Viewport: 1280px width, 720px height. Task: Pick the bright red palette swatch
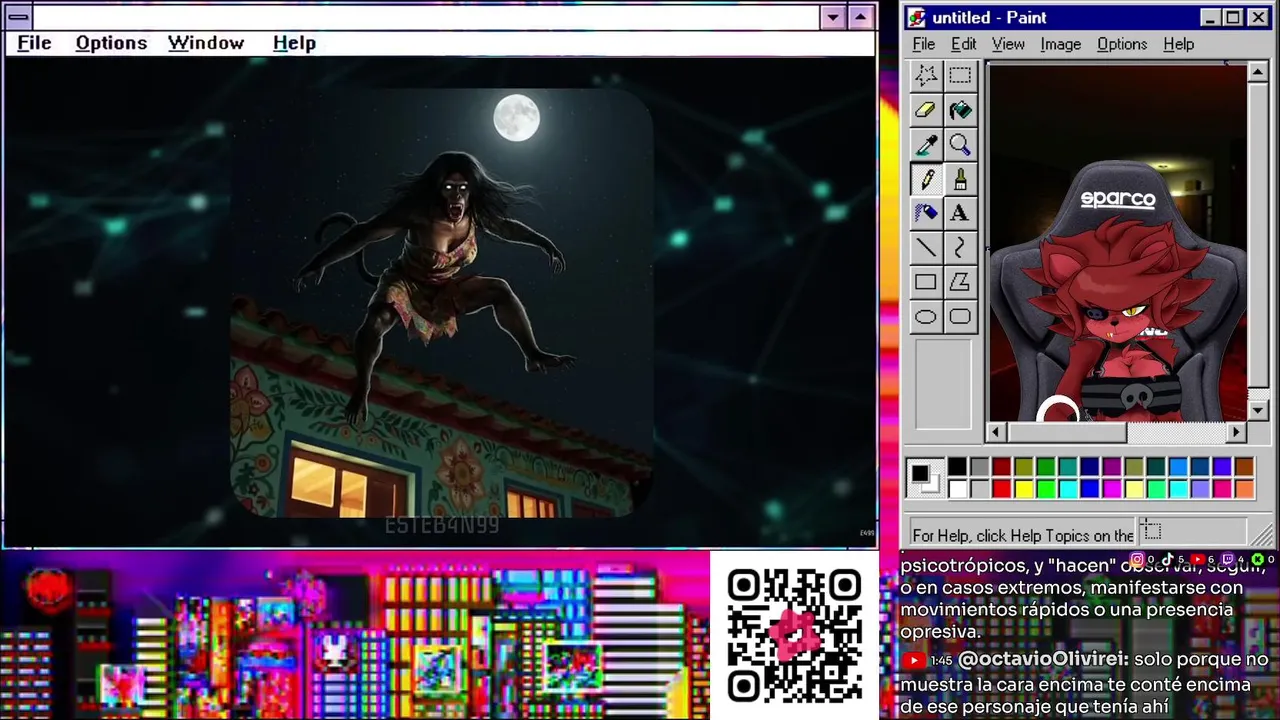pyautogui.click(x=1001, y=489)
